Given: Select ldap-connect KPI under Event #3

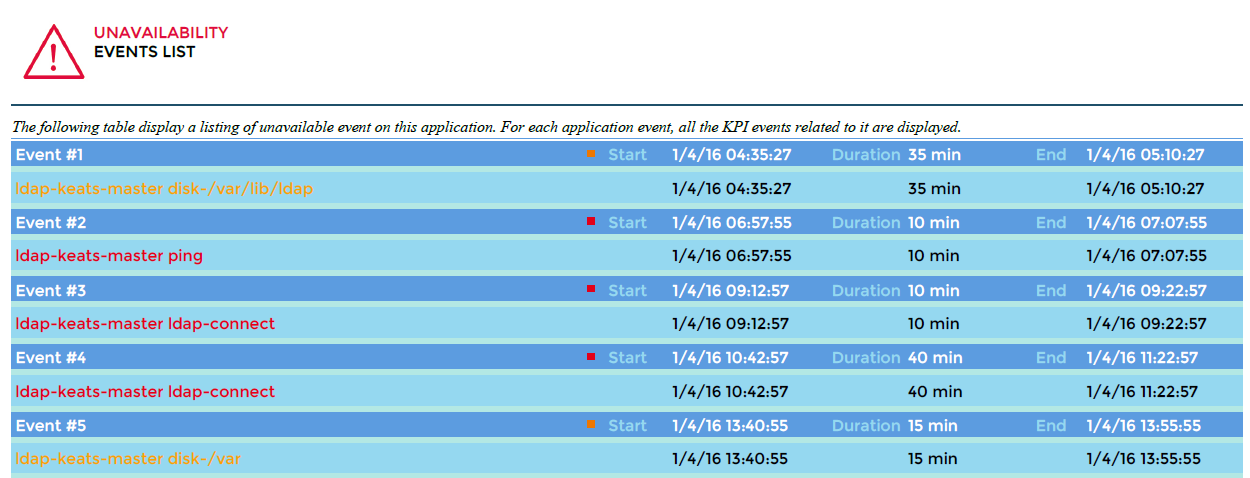Looking at the screenshot, I should click(x=145, y=324).
